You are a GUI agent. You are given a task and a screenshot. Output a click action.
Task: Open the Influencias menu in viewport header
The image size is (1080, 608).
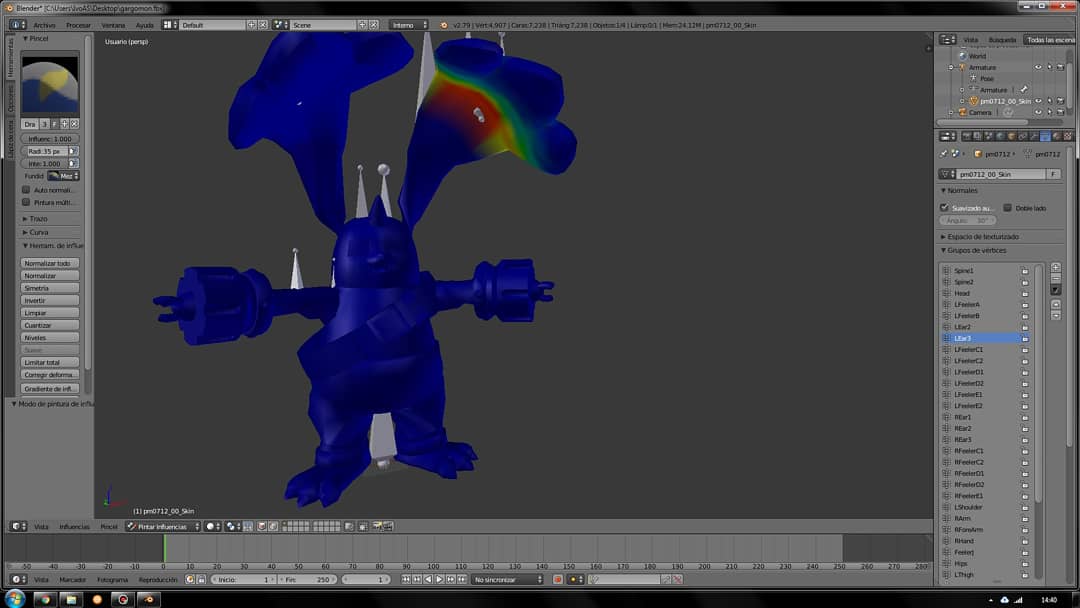pos(74,527)
